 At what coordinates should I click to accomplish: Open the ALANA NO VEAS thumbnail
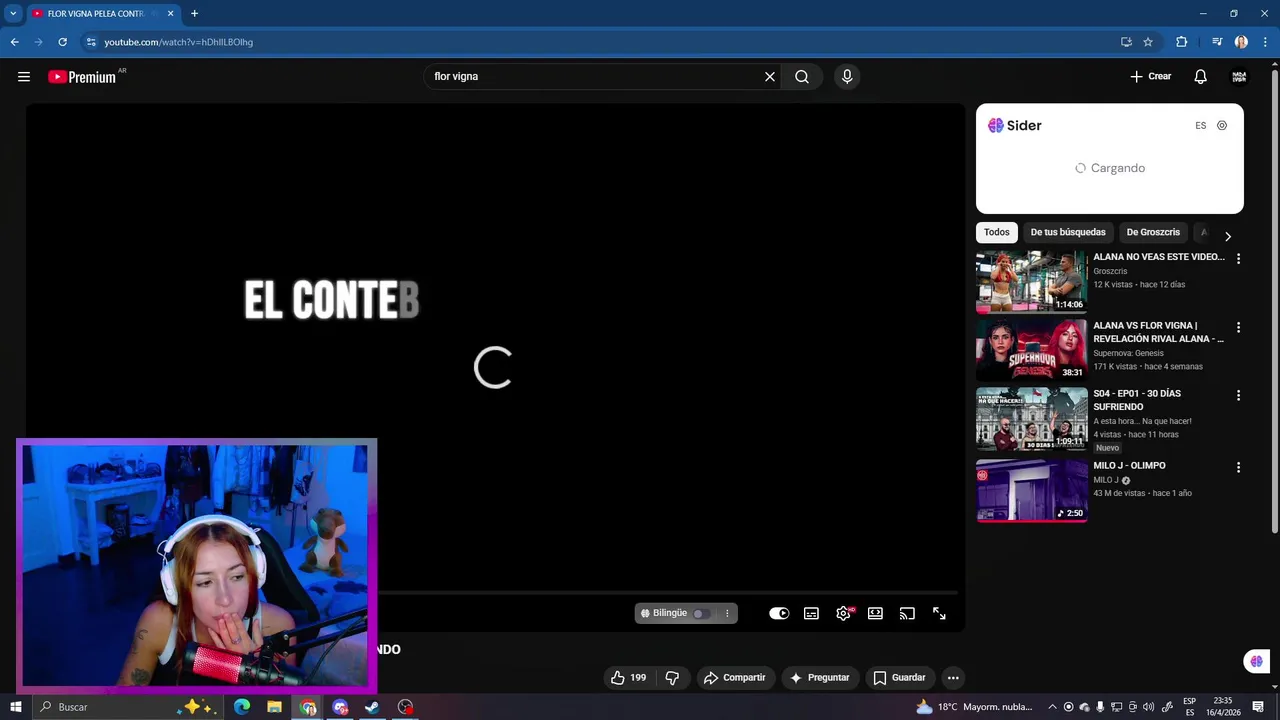(x=1031, y=281)
